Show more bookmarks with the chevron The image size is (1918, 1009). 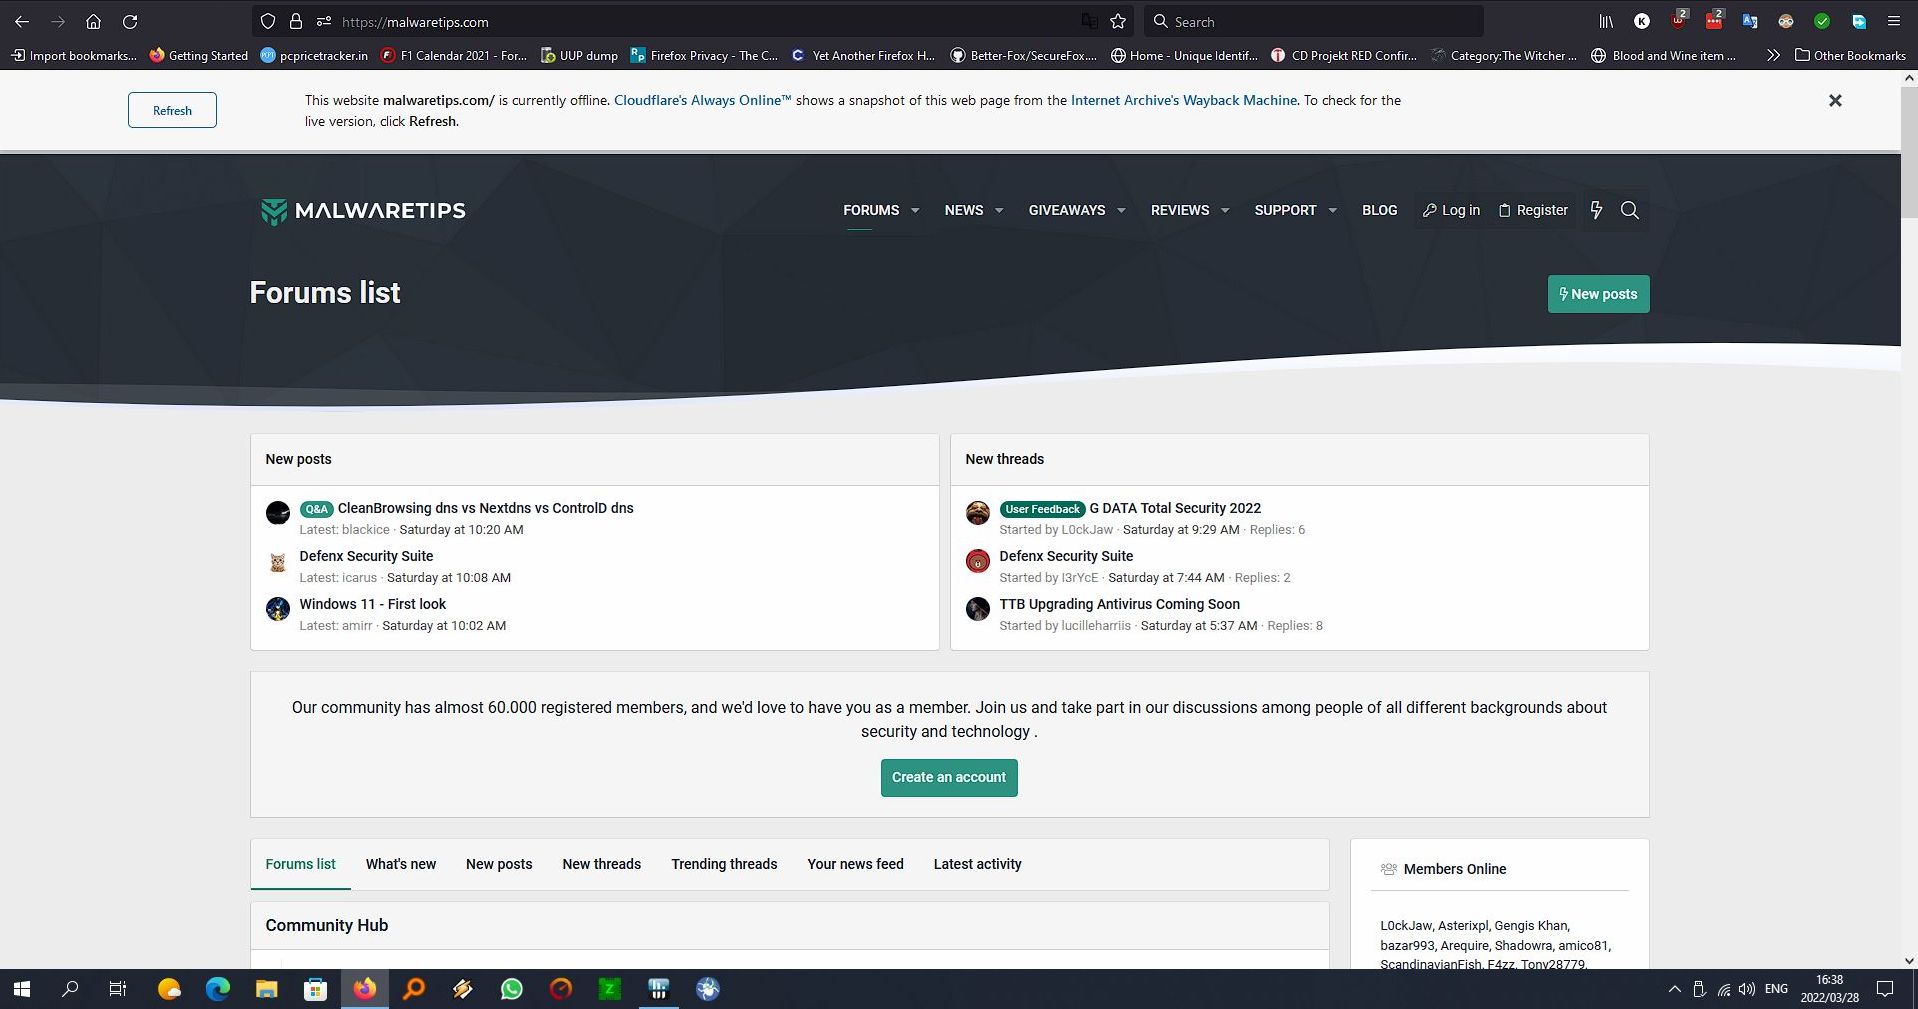click(1773, 55)
